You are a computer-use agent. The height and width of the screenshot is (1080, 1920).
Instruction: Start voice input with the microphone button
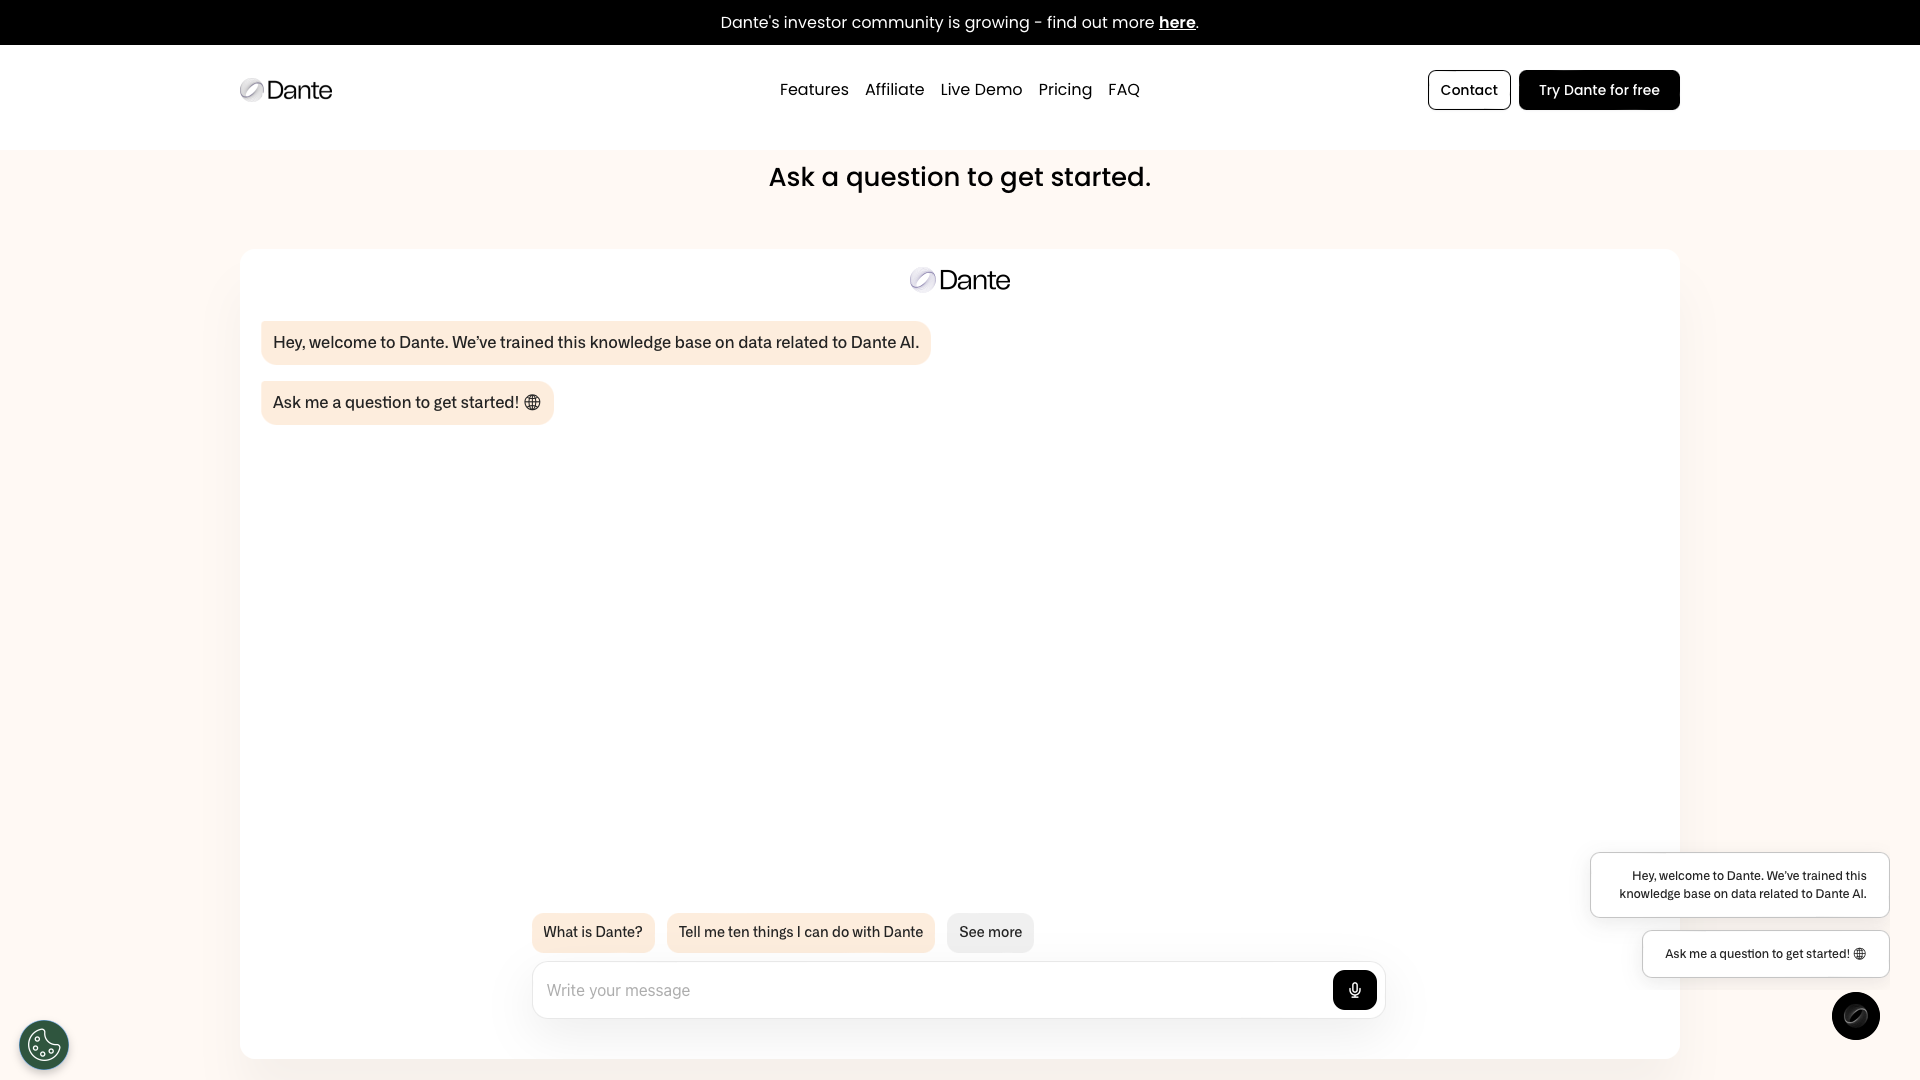(1354, 990)
